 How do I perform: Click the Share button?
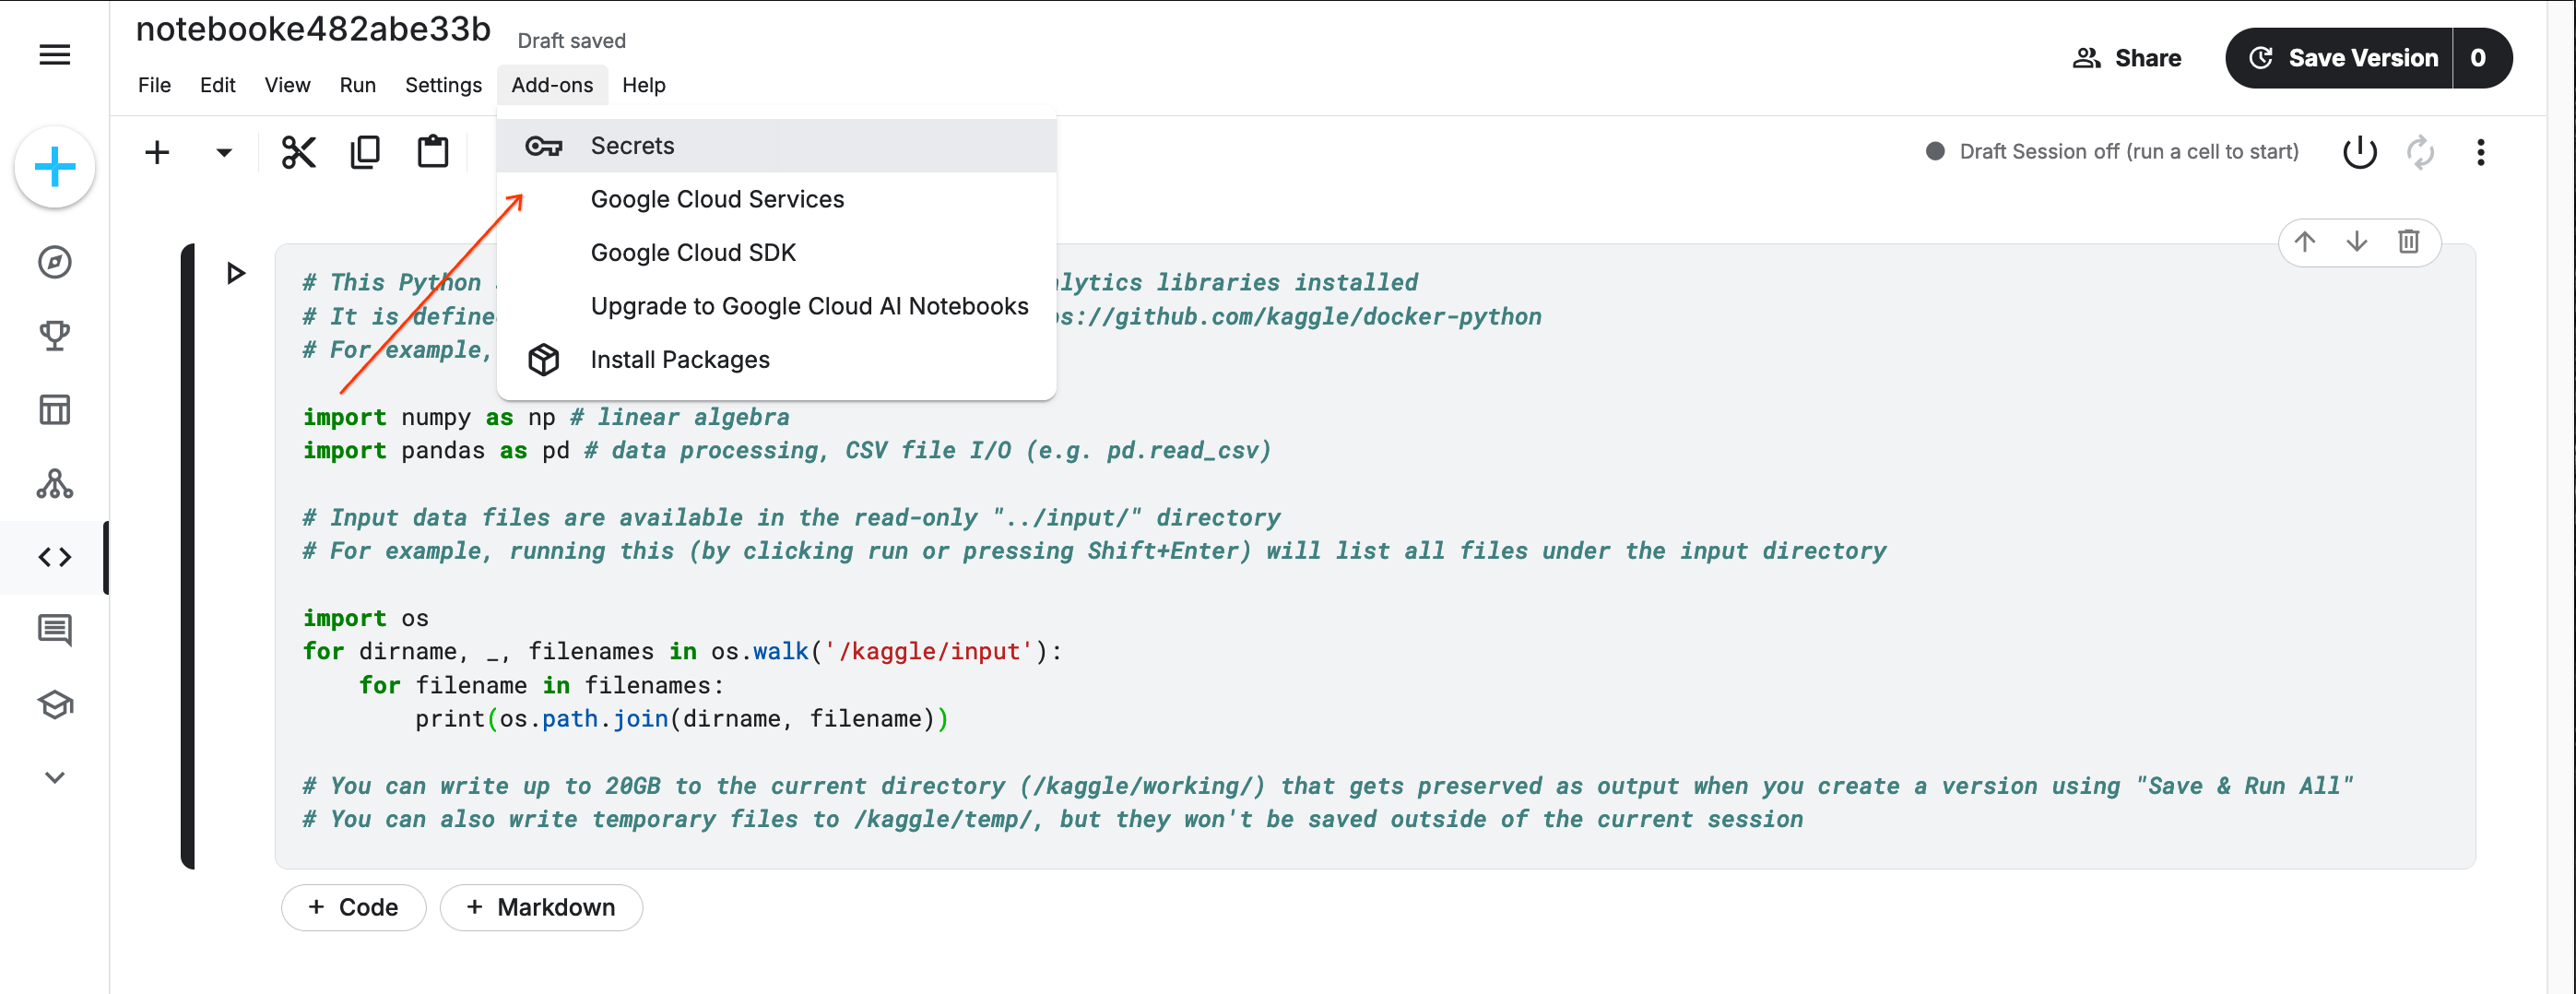click(x=2126, y=58)
